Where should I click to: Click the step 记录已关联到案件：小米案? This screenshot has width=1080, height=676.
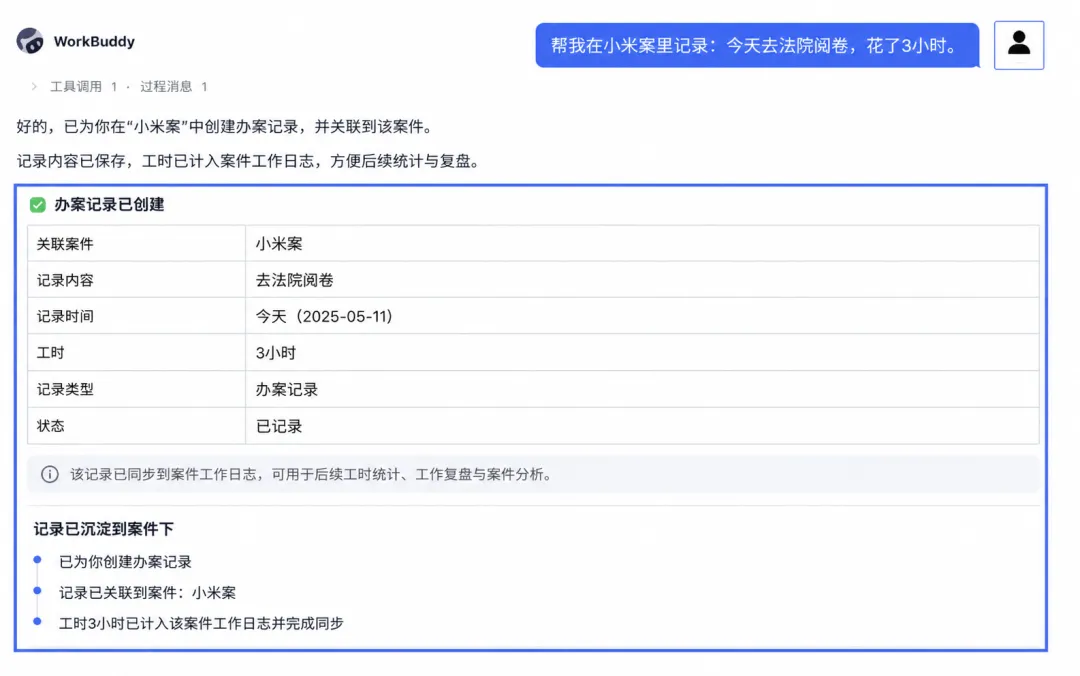pos(147,593)
